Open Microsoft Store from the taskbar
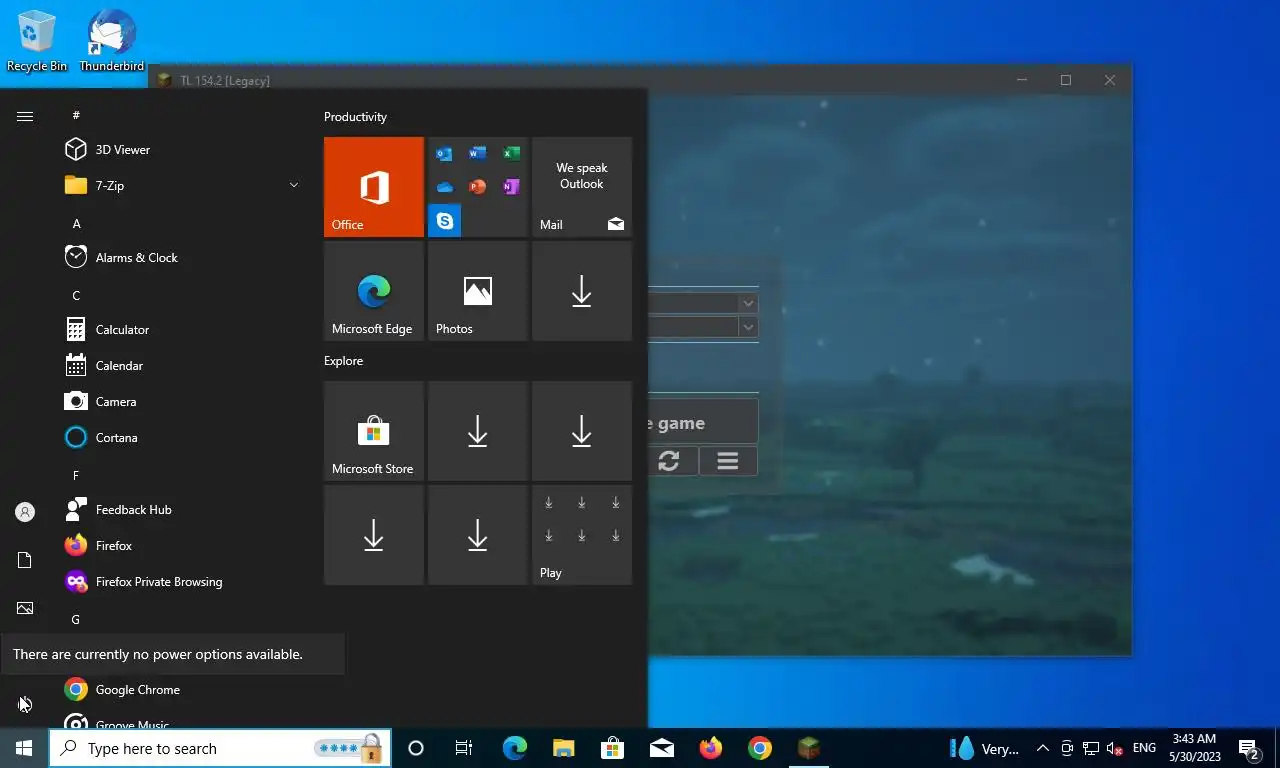This screenshot has width=1280, height=768. point(612,748)
